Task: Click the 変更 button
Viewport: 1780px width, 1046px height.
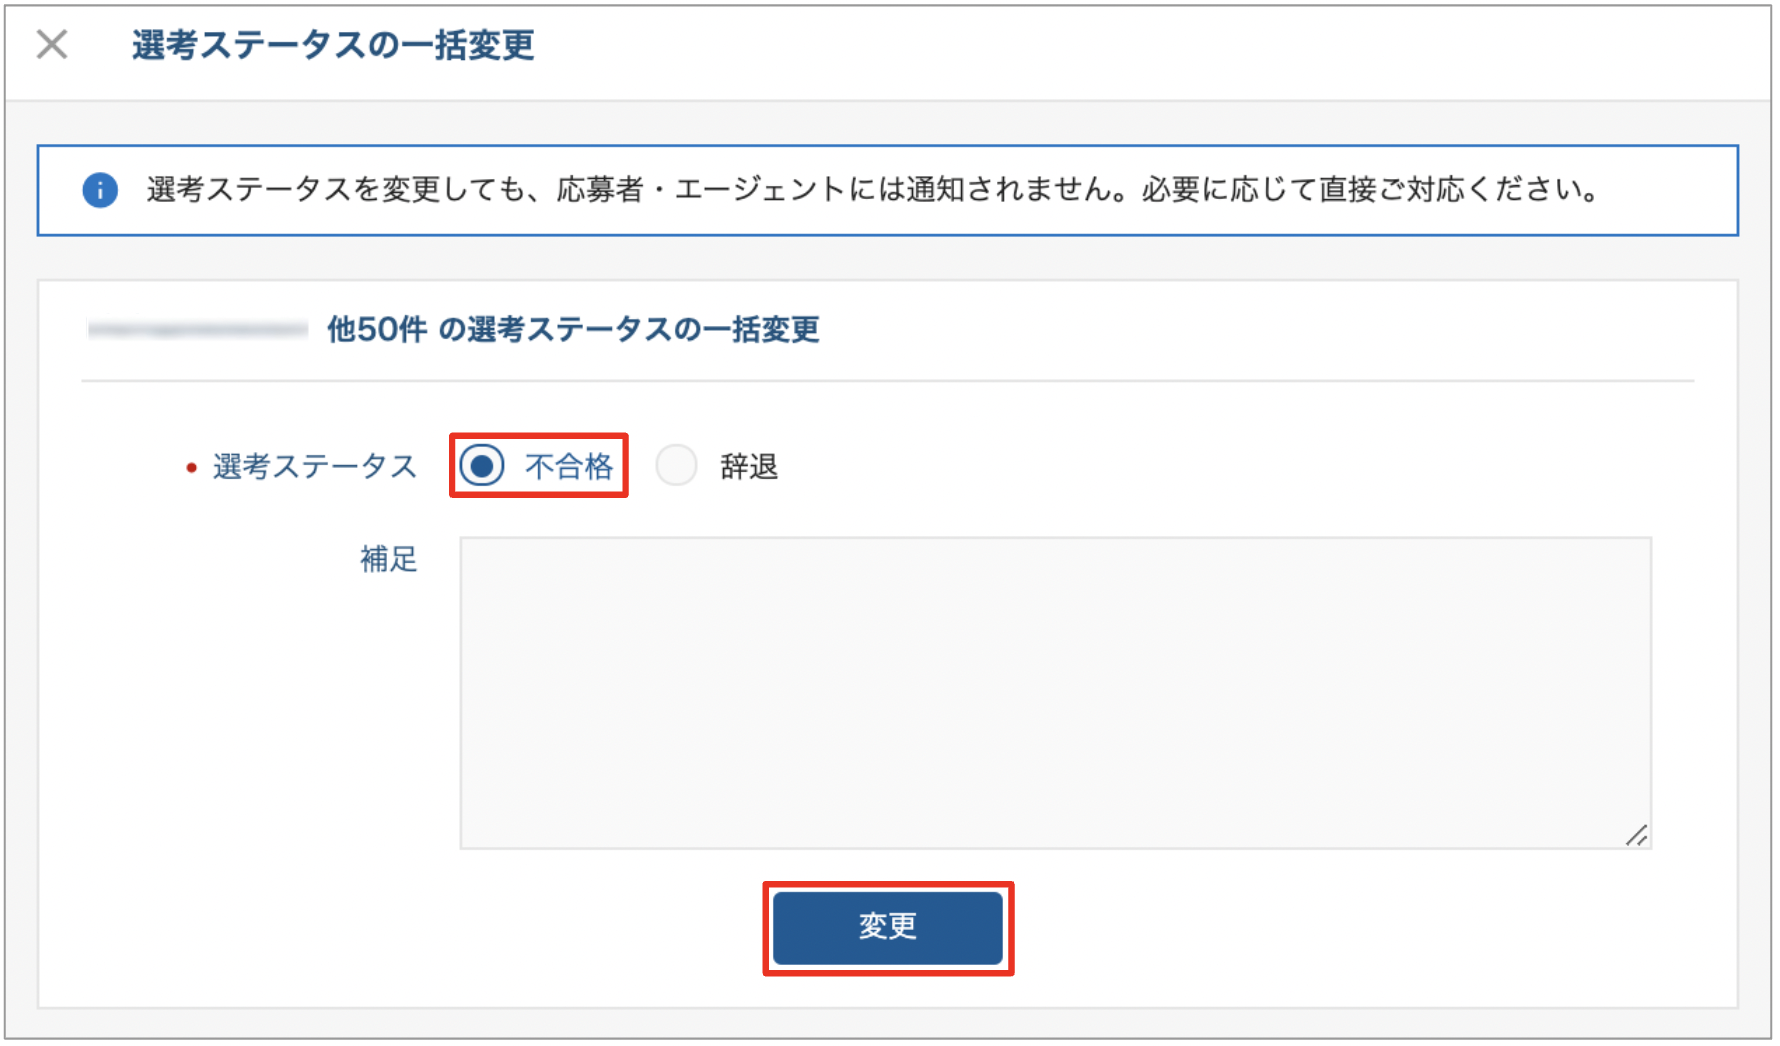Action: click(888, 927)
